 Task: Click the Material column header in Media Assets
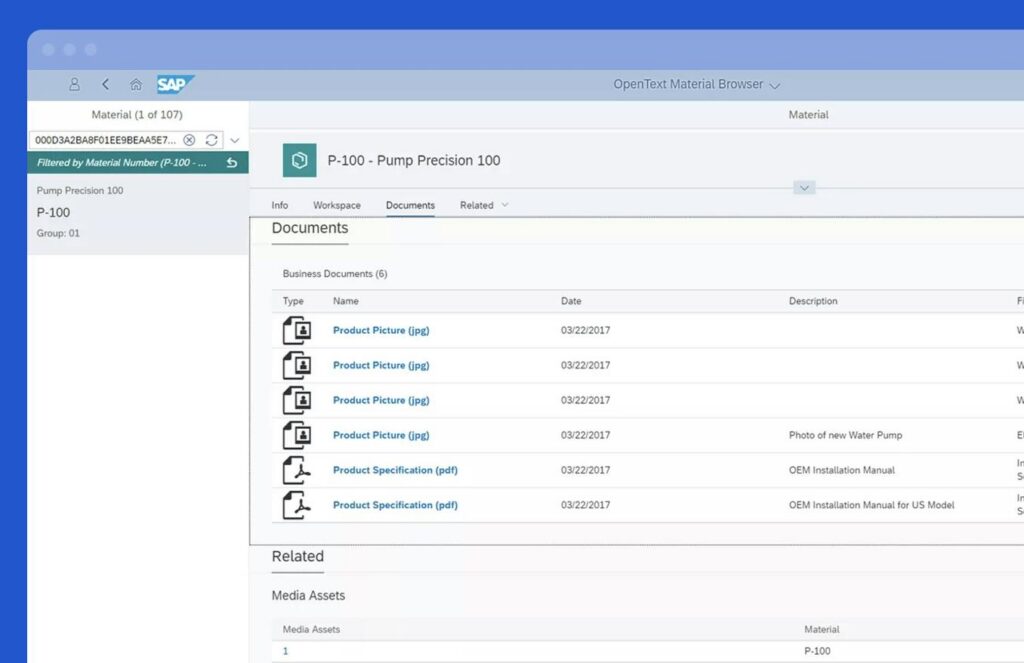[822, 630]
